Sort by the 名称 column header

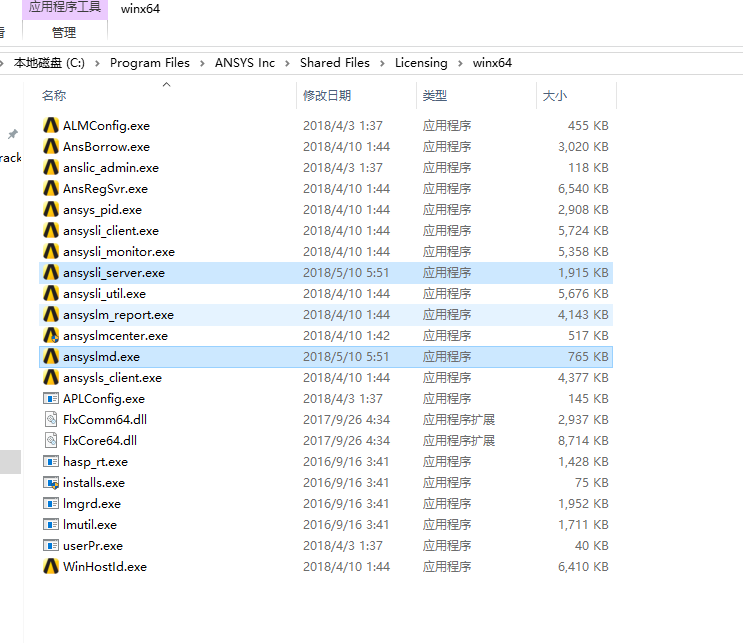click(x=54, y=96)
